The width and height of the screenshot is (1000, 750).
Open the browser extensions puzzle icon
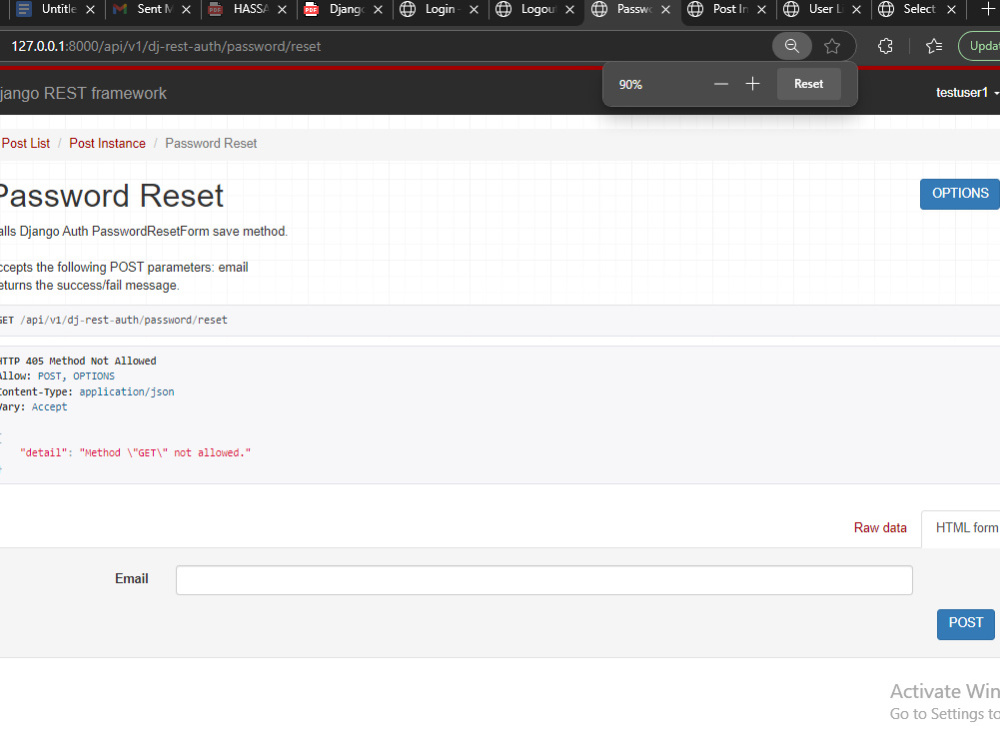point(885,46)
